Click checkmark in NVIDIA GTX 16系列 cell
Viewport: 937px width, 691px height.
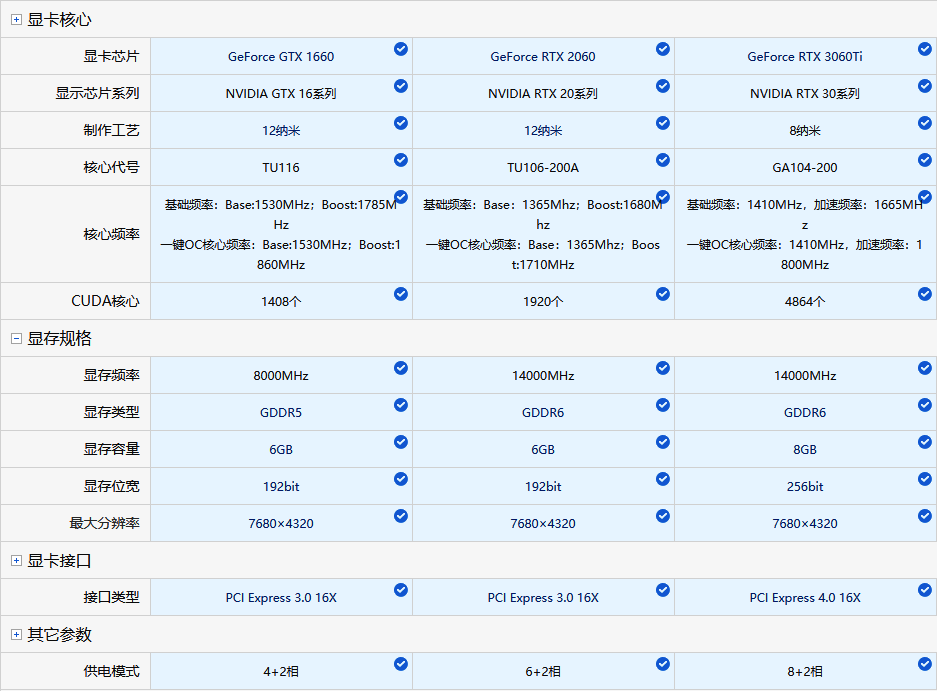(401, 86)
